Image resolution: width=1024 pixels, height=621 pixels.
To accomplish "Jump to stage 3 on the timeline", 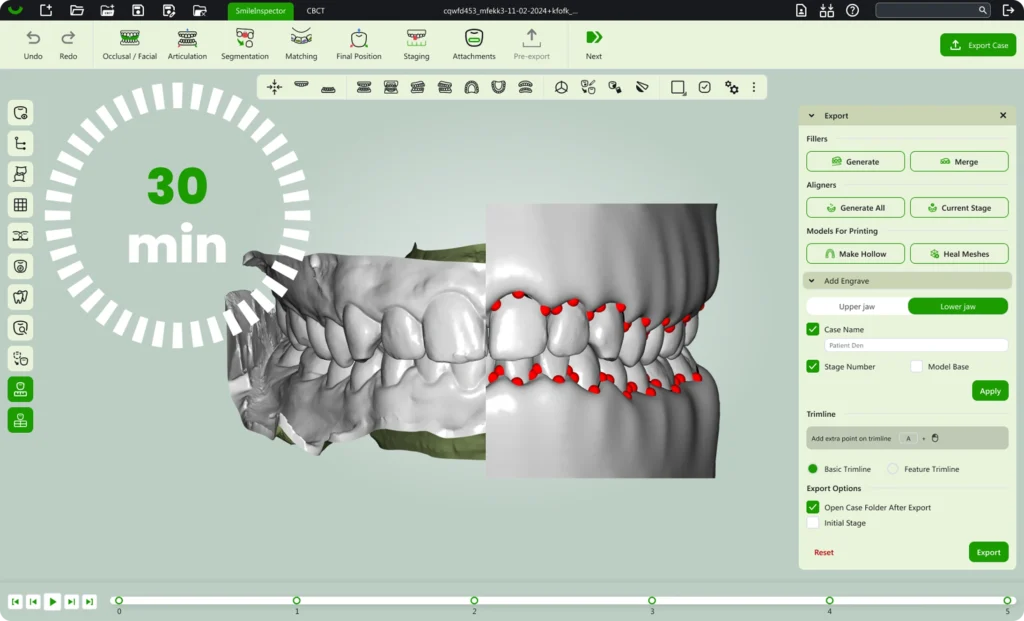I will click(652, 601).
